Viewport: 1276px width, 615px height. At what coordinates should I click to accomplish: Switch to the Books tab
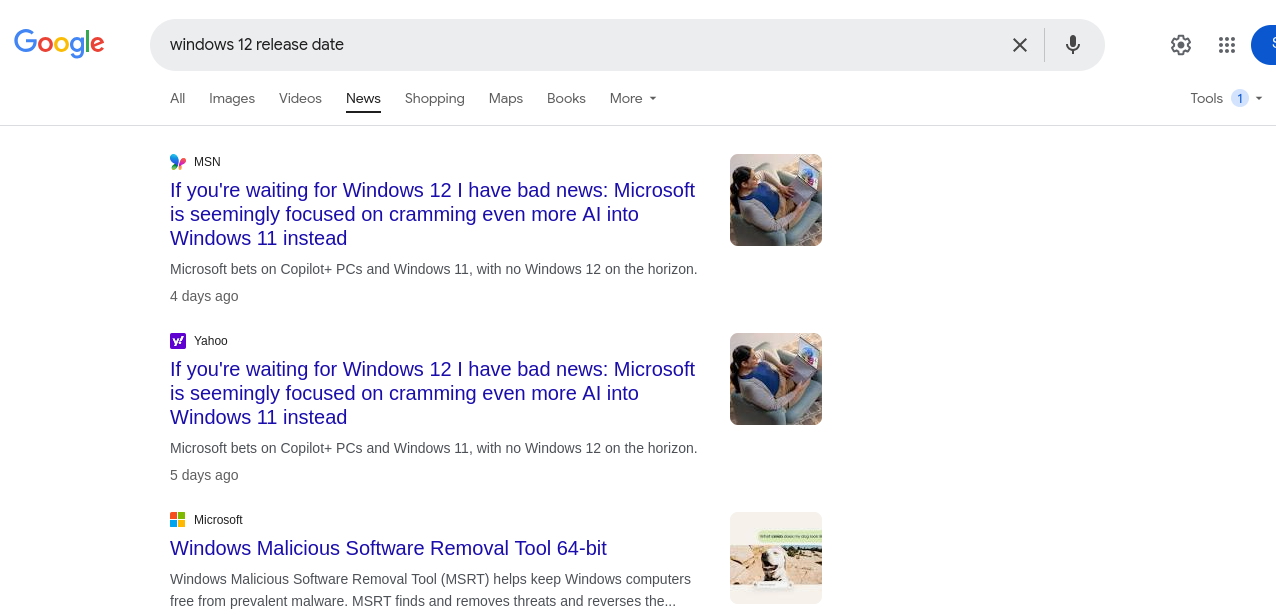566,98
